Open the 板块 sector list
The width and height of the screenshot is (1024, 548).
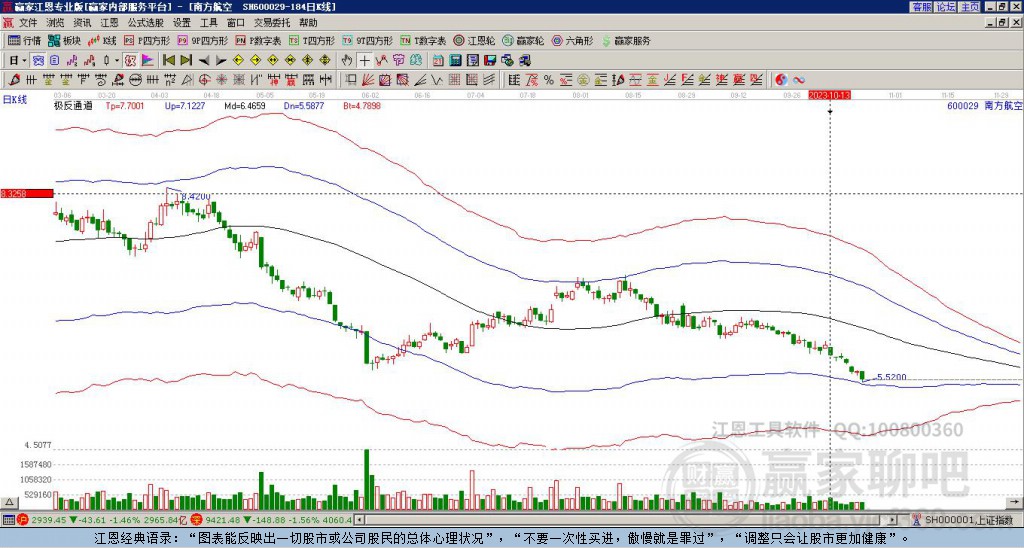tap(64, 40)
